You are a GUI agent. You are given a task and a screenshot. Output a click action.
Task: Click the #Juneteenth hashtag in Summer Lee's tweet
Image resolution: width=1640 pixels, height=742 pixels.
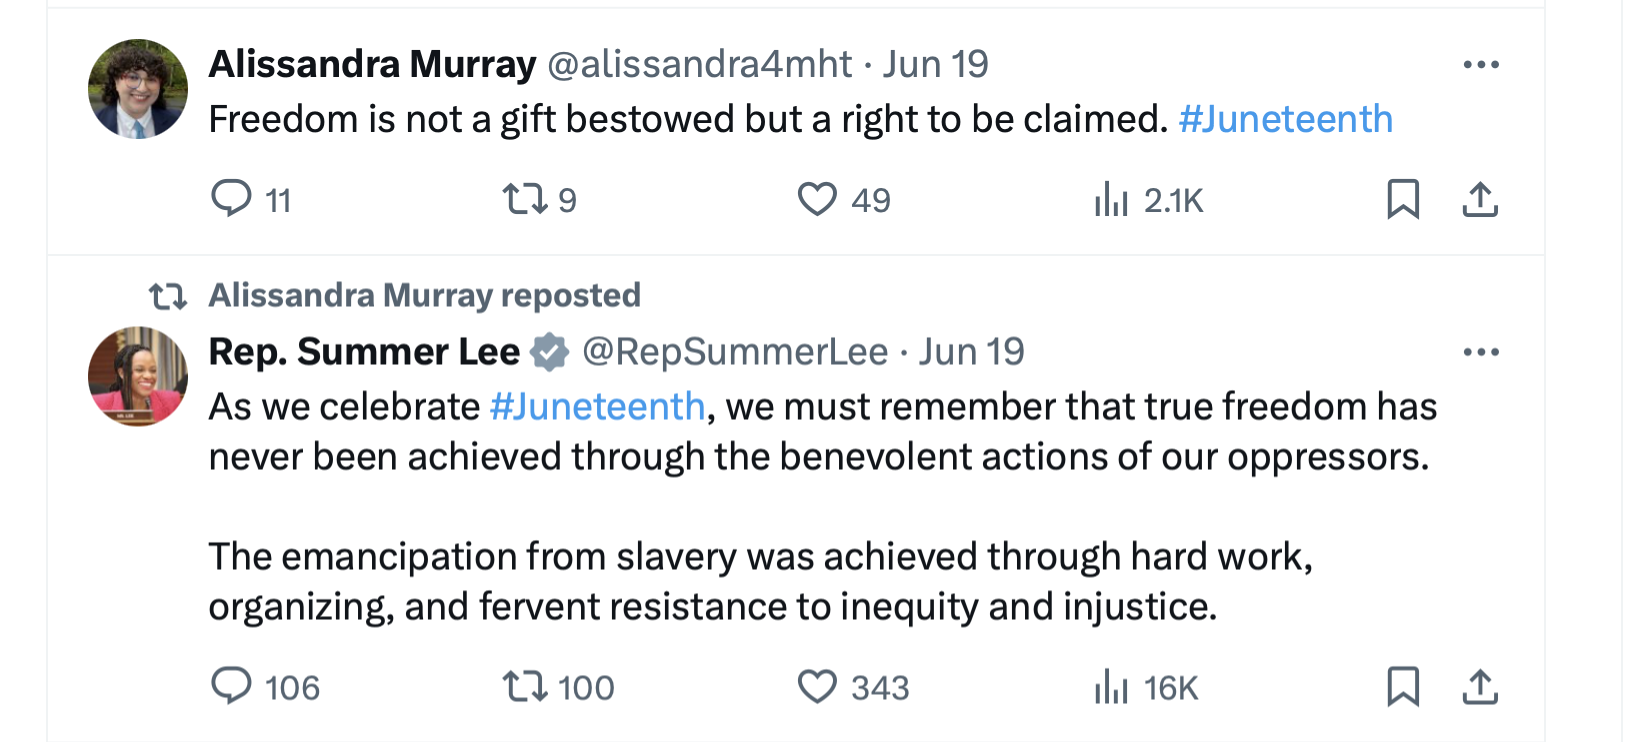[x=597, y=407]
